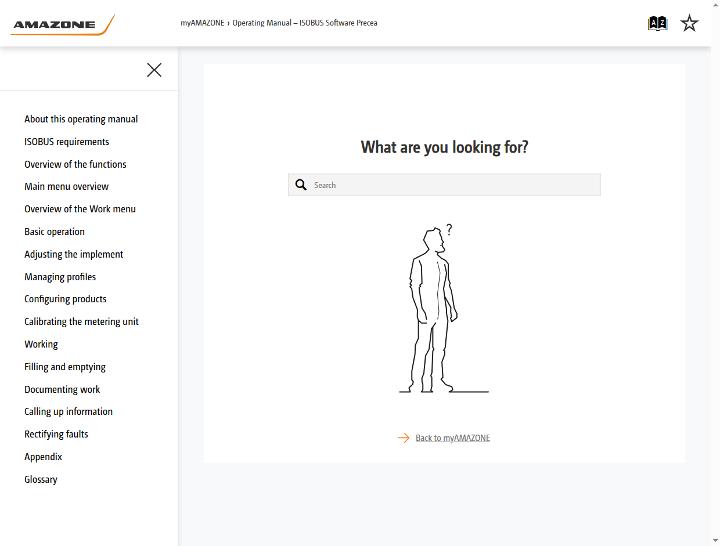This screenshot has width=720, height=546.
Task: Go to myAMAZONE in the breadcrumb
Action: tap(202, 23)
